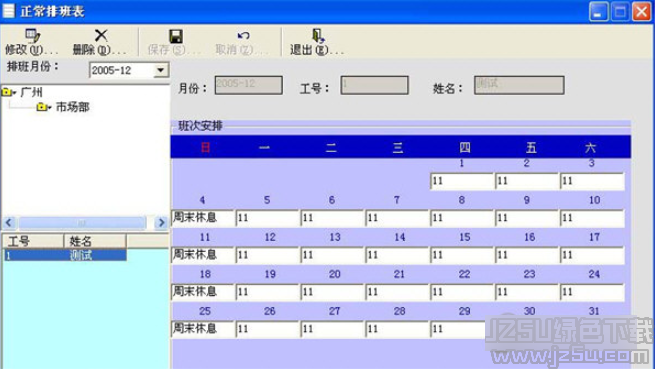Click the shift field for day 12
The image size is (655, 369).
(267, 254)
